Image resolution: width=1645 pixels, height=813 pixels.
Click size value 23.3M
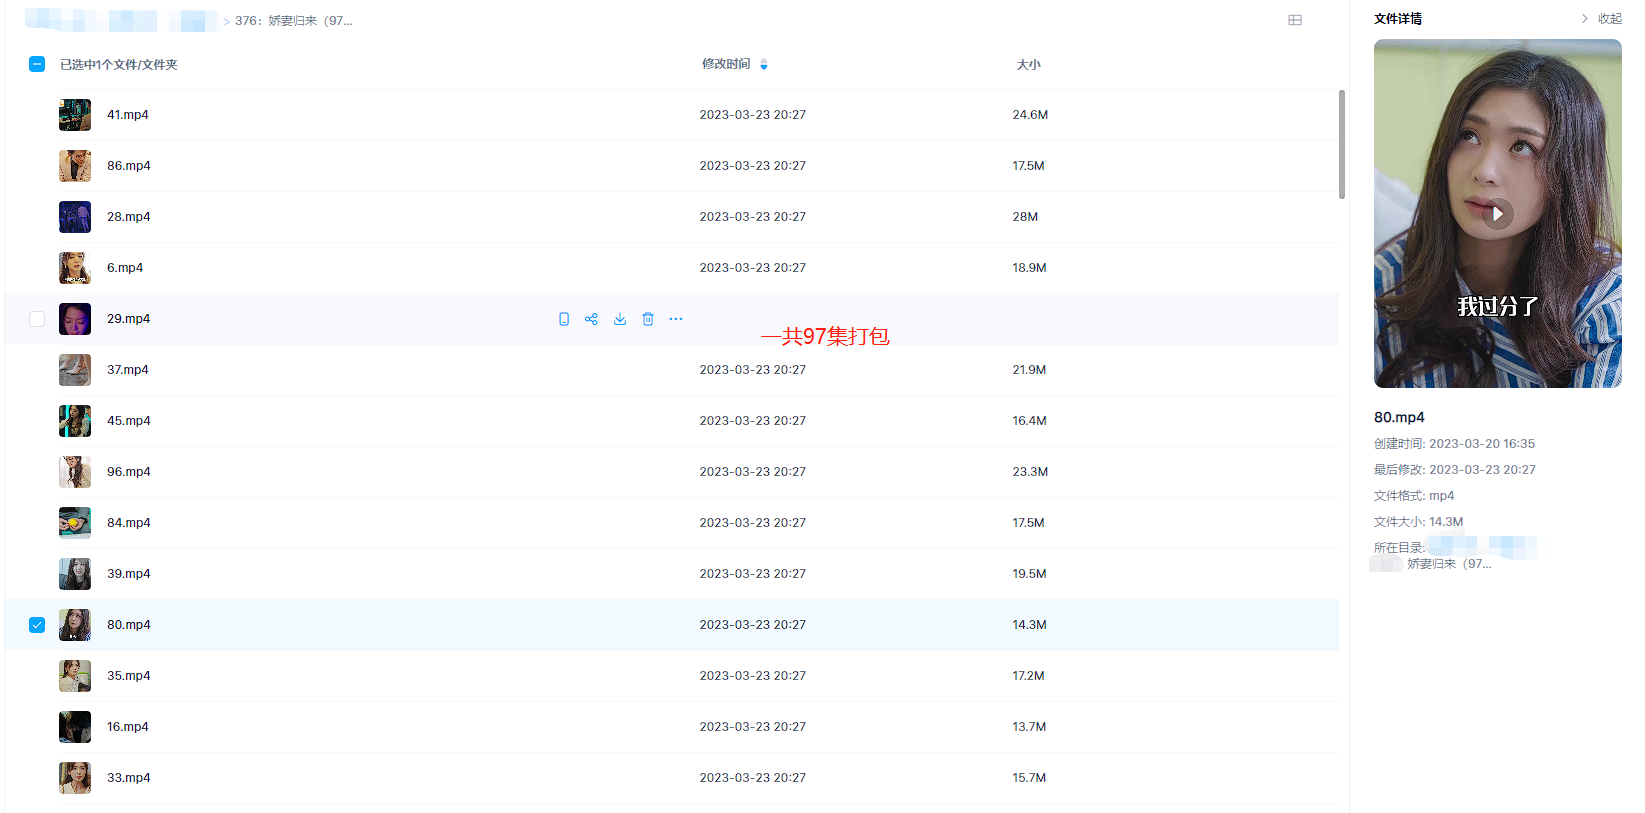pyautogui.click(x=1030, y=472)
